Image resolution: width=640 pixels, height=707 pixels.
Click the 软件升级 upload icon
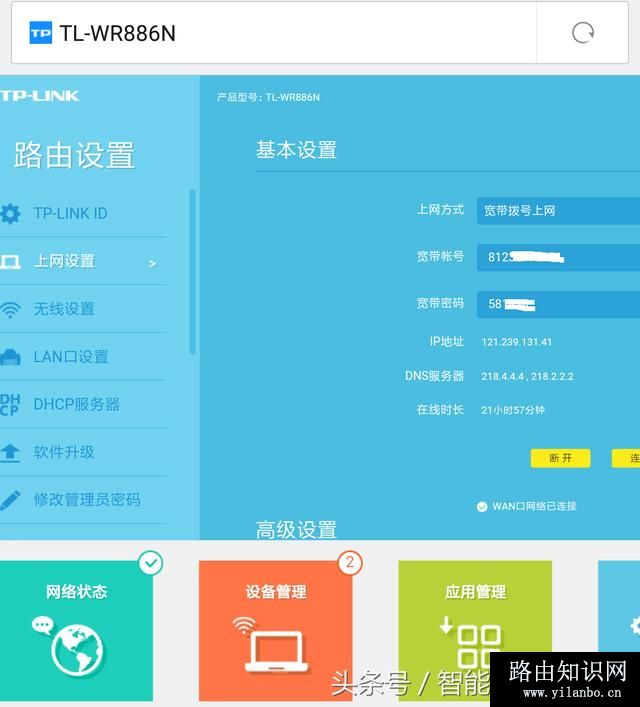click(10, 453)
